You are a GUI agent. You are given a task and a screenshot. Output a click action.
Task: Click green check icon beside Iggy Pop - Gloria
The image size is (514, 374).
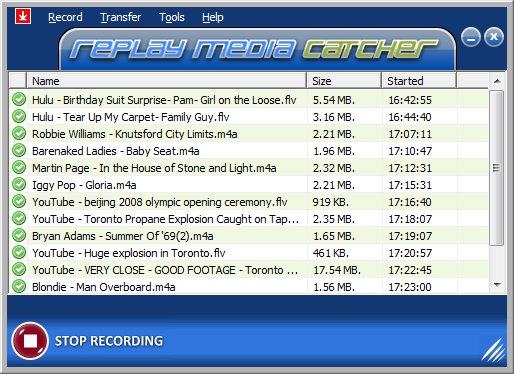tap(19, 184)
